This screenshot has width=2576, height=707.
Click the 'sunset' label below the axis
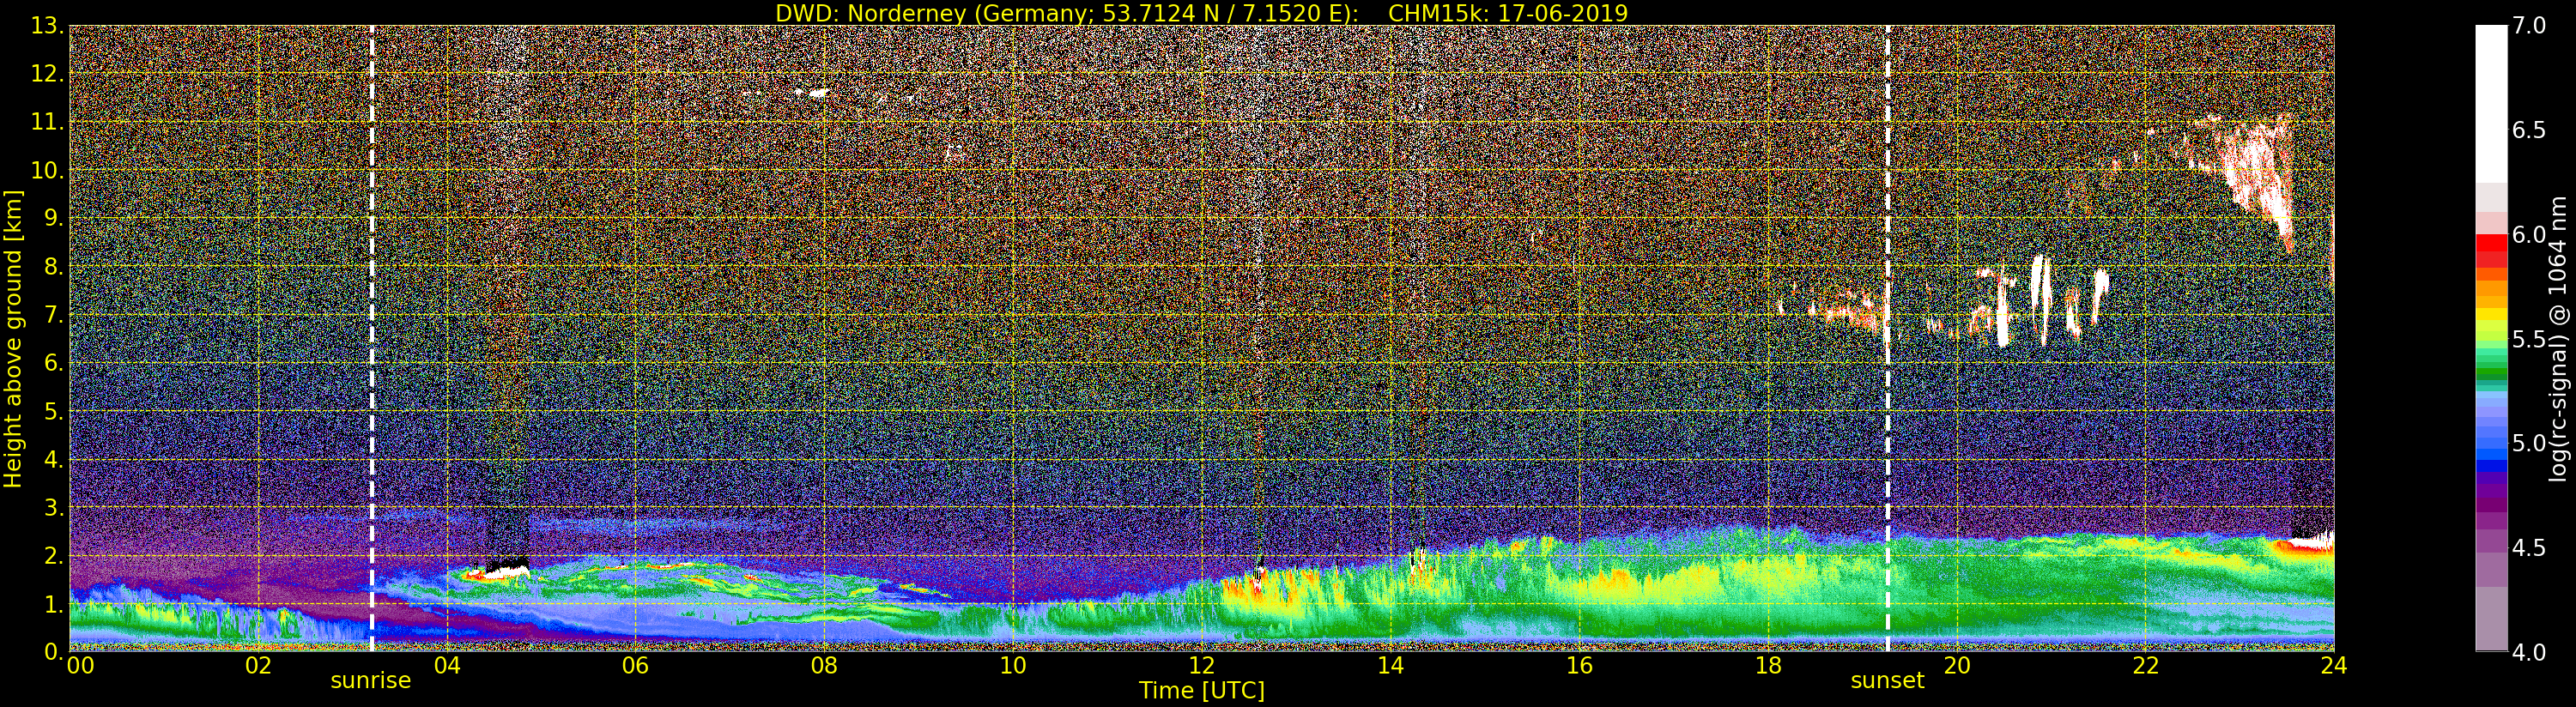tap(1887, 680)
